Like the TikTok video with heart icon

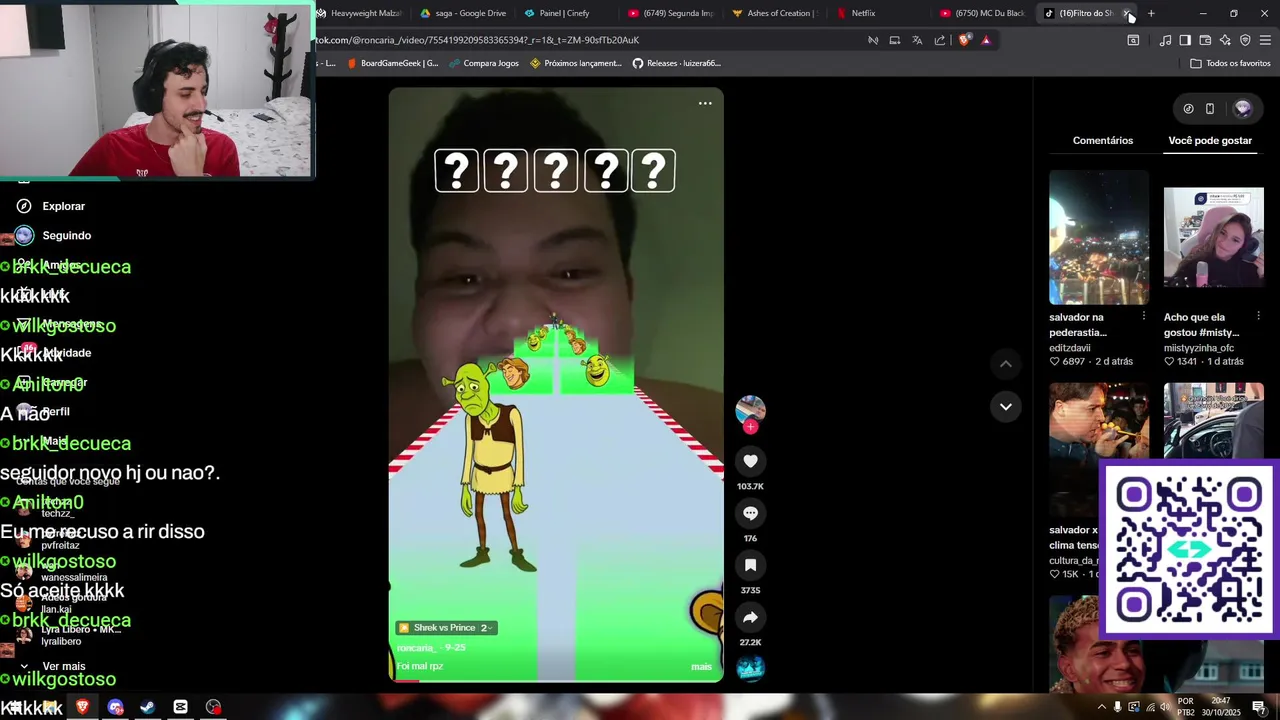point(750,461)
